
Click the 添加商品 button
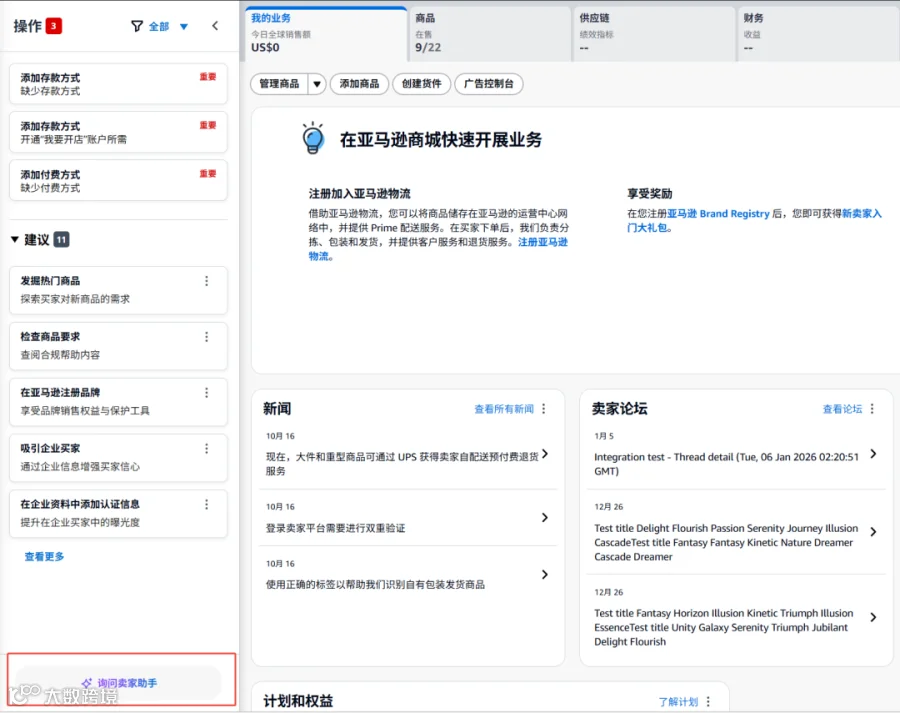(359, 84)
